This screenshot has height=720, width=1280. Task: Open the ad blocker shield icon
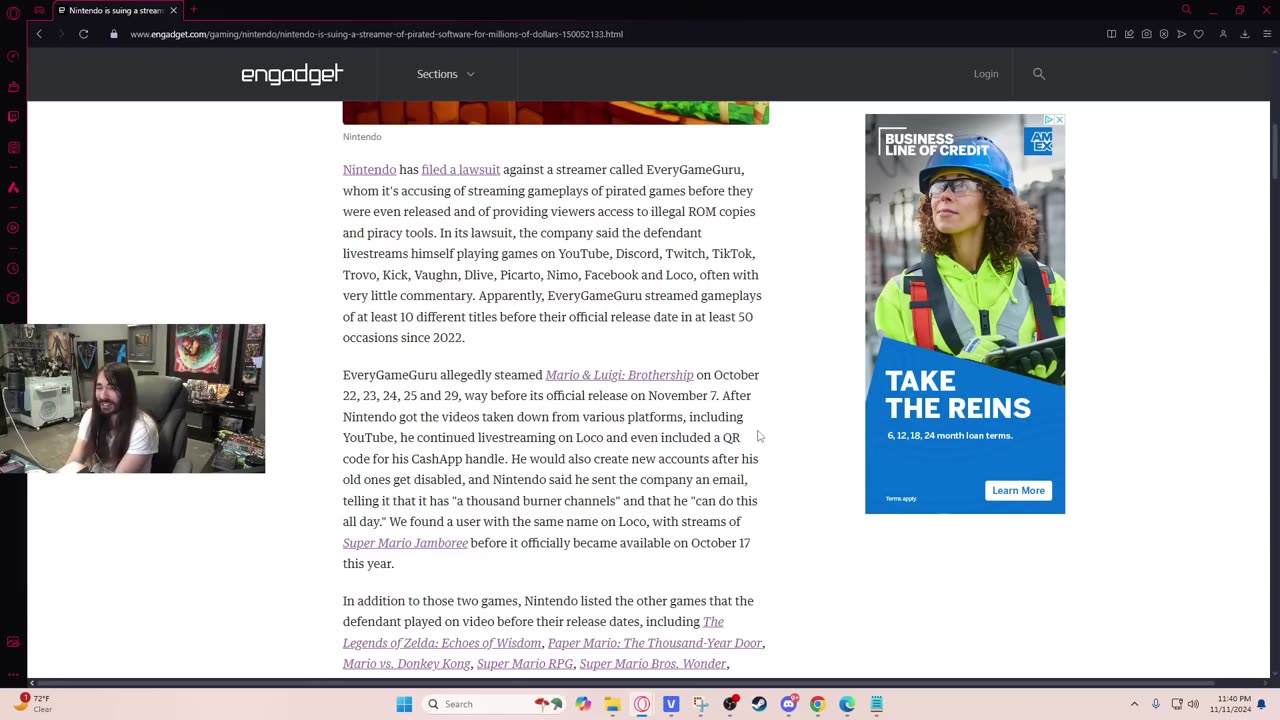(x=1164, y=34)
